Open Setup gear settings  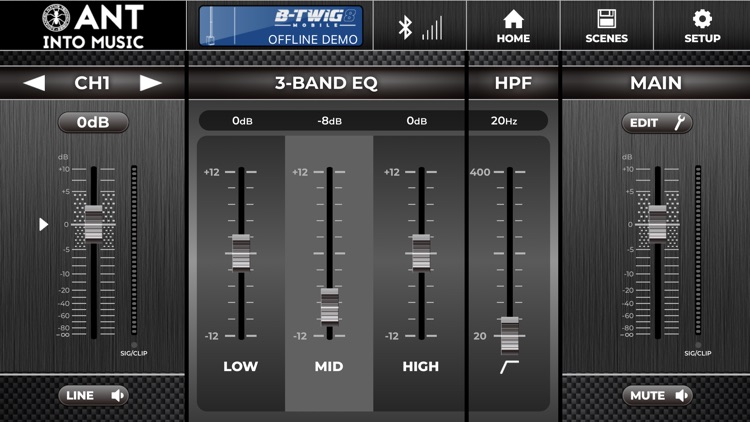(702, 26)
